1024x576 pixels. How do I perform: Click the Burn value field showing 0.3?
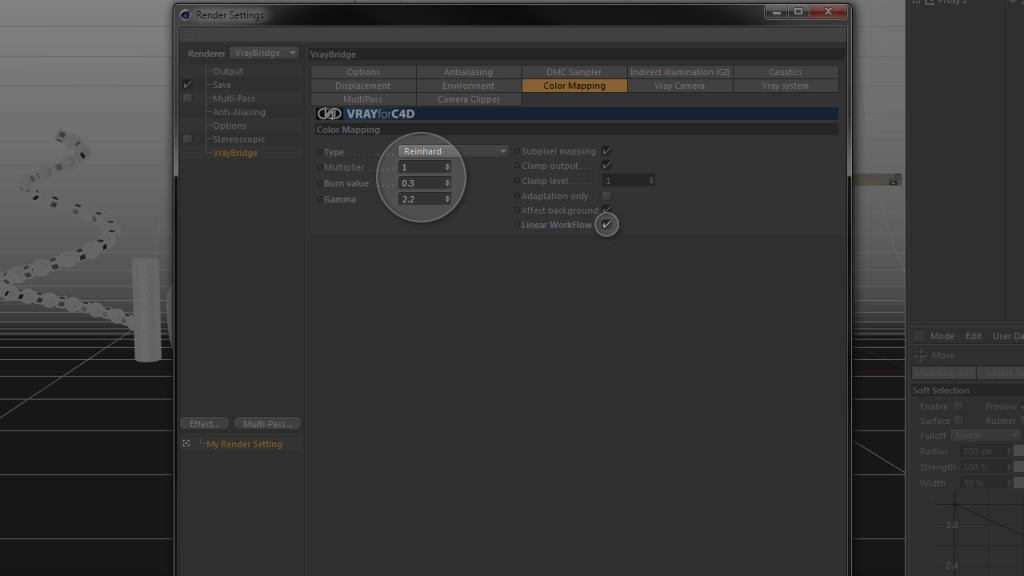421,183
